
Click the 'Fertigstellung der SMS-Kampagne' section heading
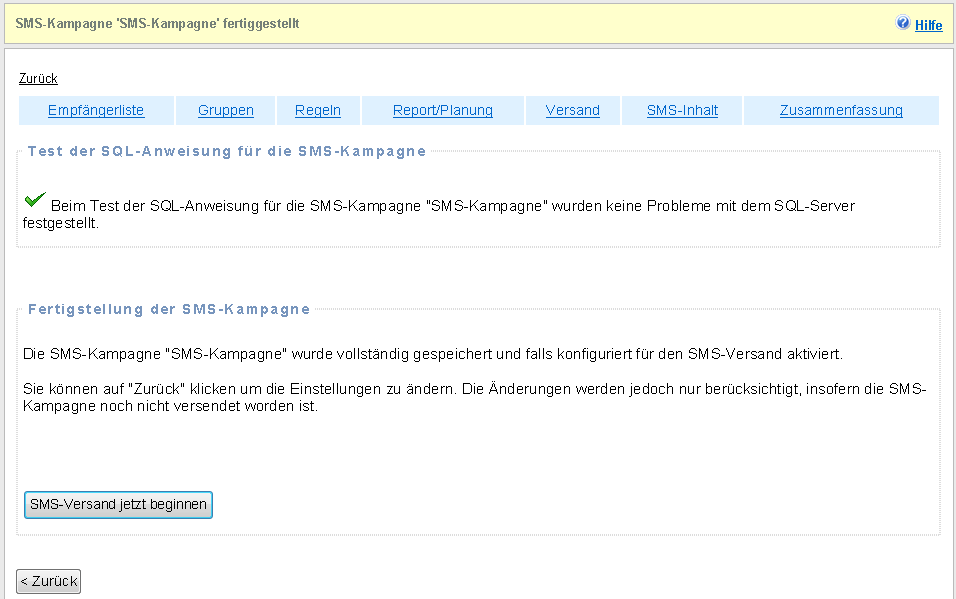pos(169,309)
